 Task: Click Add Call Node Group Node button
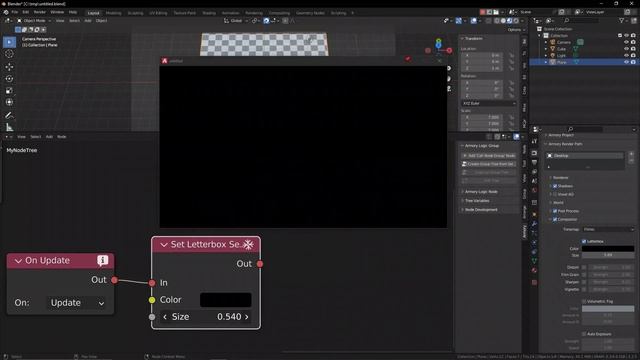tap(489, 156)
